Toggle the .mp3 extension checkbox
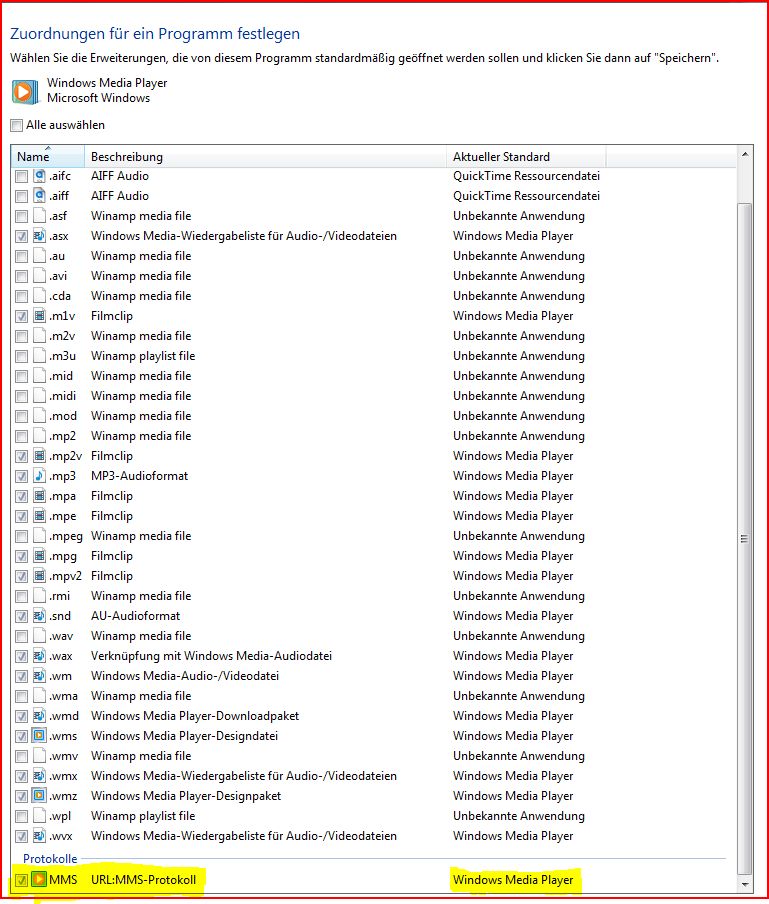The image size is (769, 904). [x=21, y=476]
